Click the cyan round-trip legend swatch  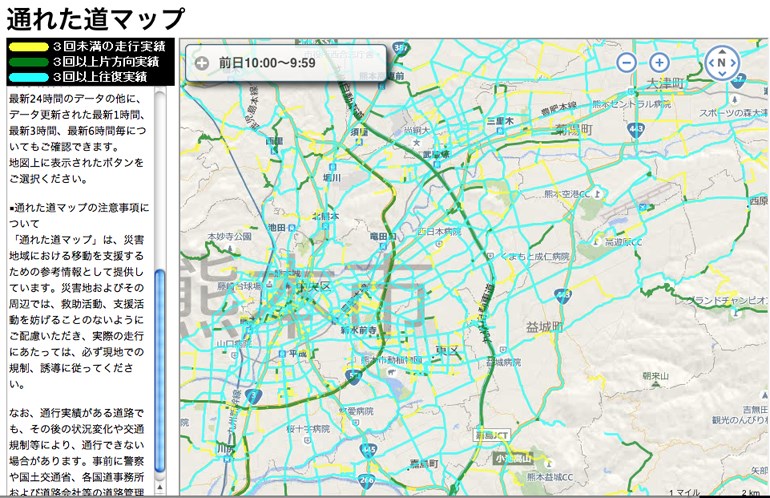(x=27, y=76)
